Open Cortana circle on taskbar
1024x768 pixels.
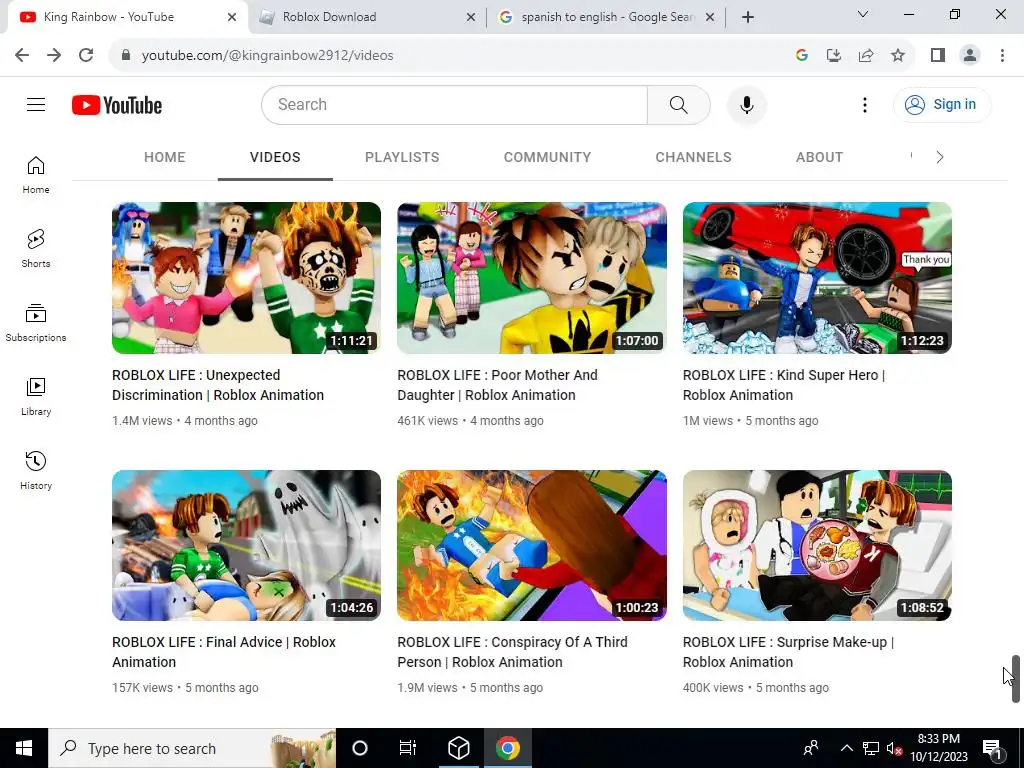click(360, 748)
